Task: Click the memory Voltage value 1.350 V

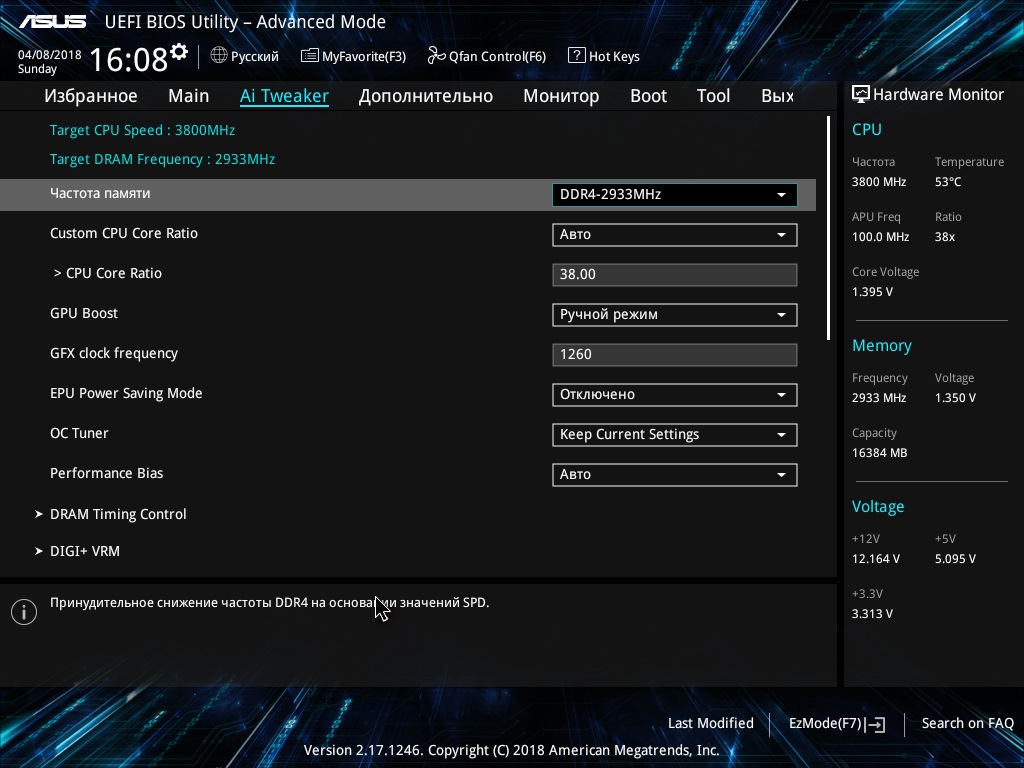Action: click(x=955, y=398)
